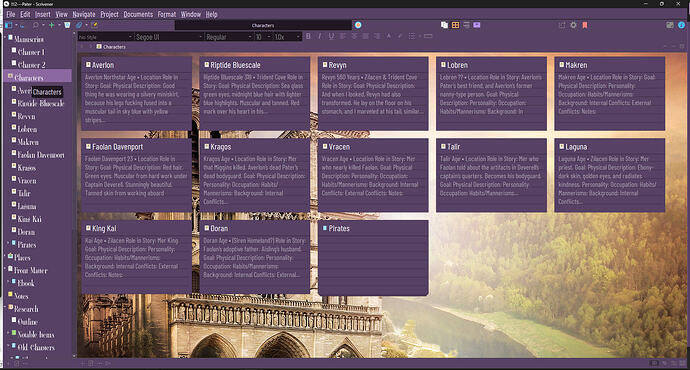
Task: Toggle editor layout split icon
Action: 670,25
